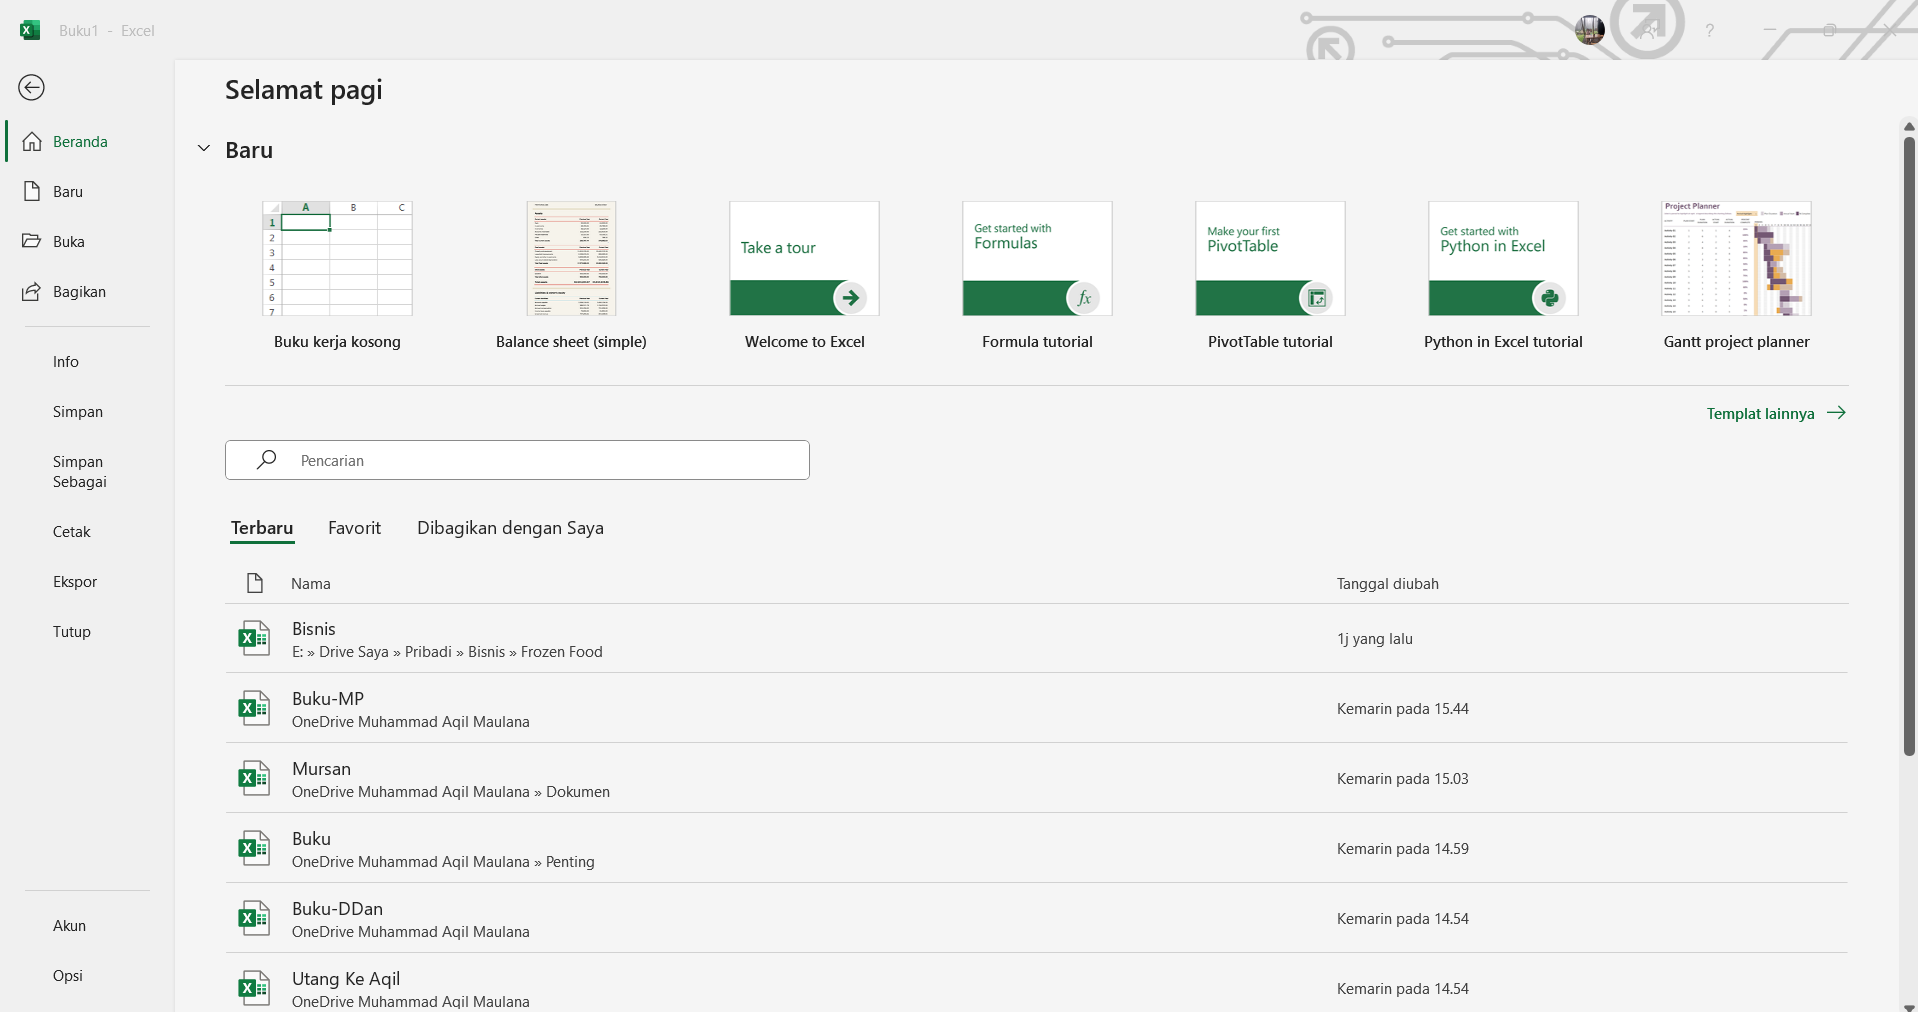
Task: Open the Buku-MP workbook
Action: click(x=1036, y=709)
